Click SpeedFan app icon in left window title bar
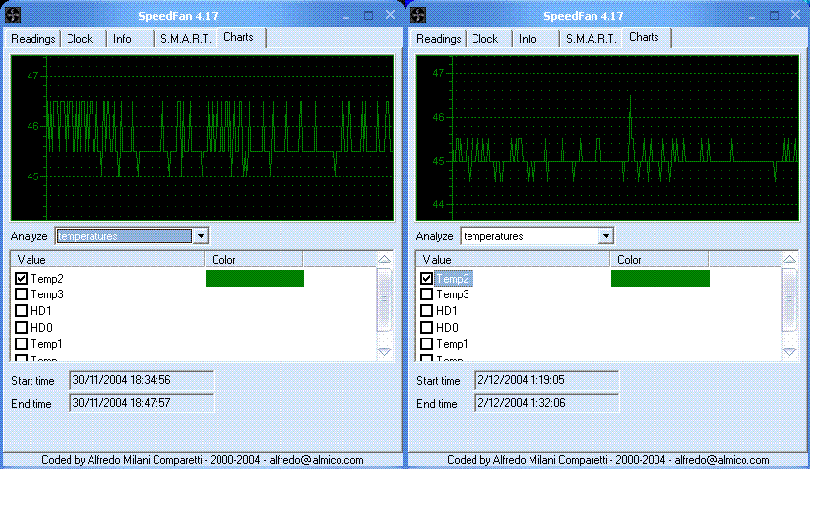Image resolution: width=835 pixels, height=517 pixels. (13, 15)
